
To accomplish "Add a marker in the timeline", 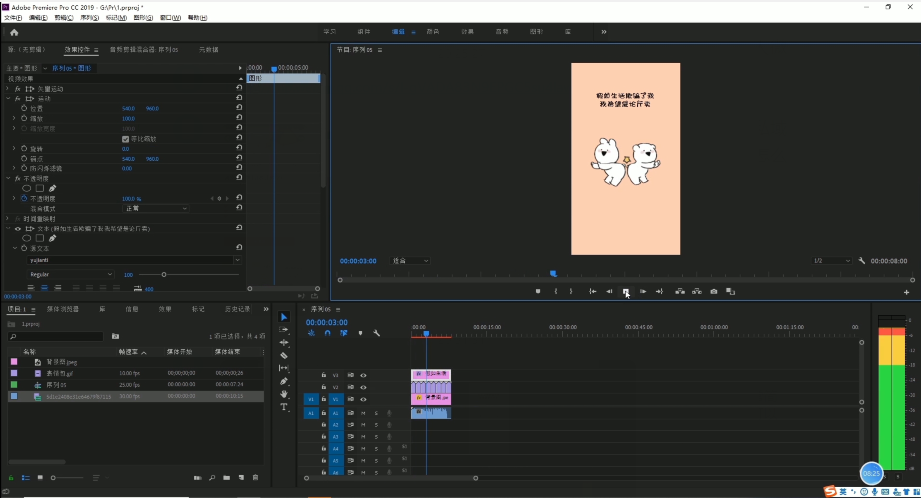I will [x=360, y=333].
